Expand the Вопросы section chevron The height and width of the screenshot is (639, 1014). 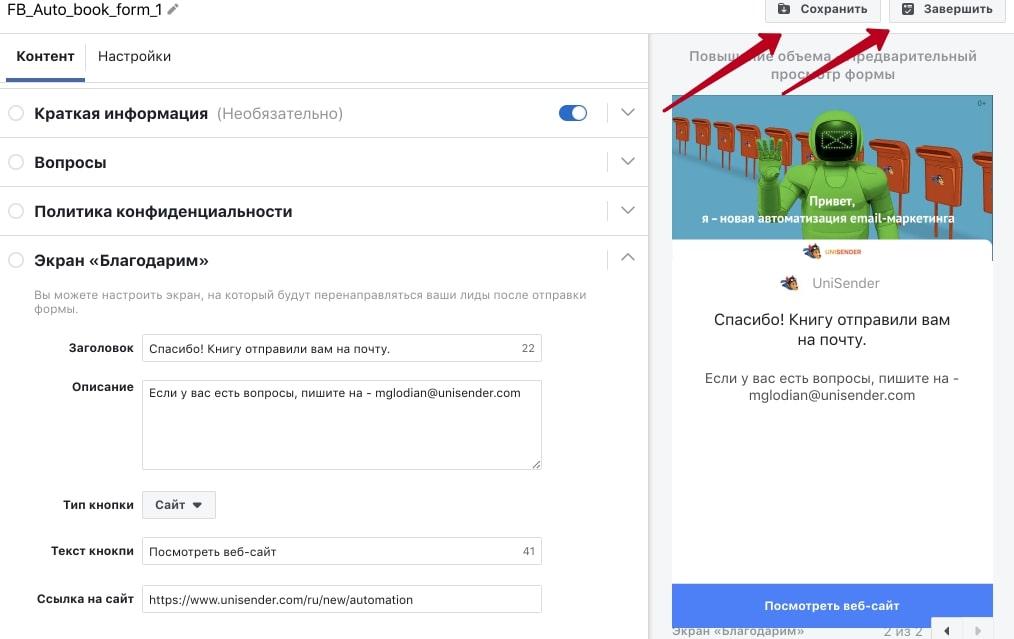click(x=627, y=161)
